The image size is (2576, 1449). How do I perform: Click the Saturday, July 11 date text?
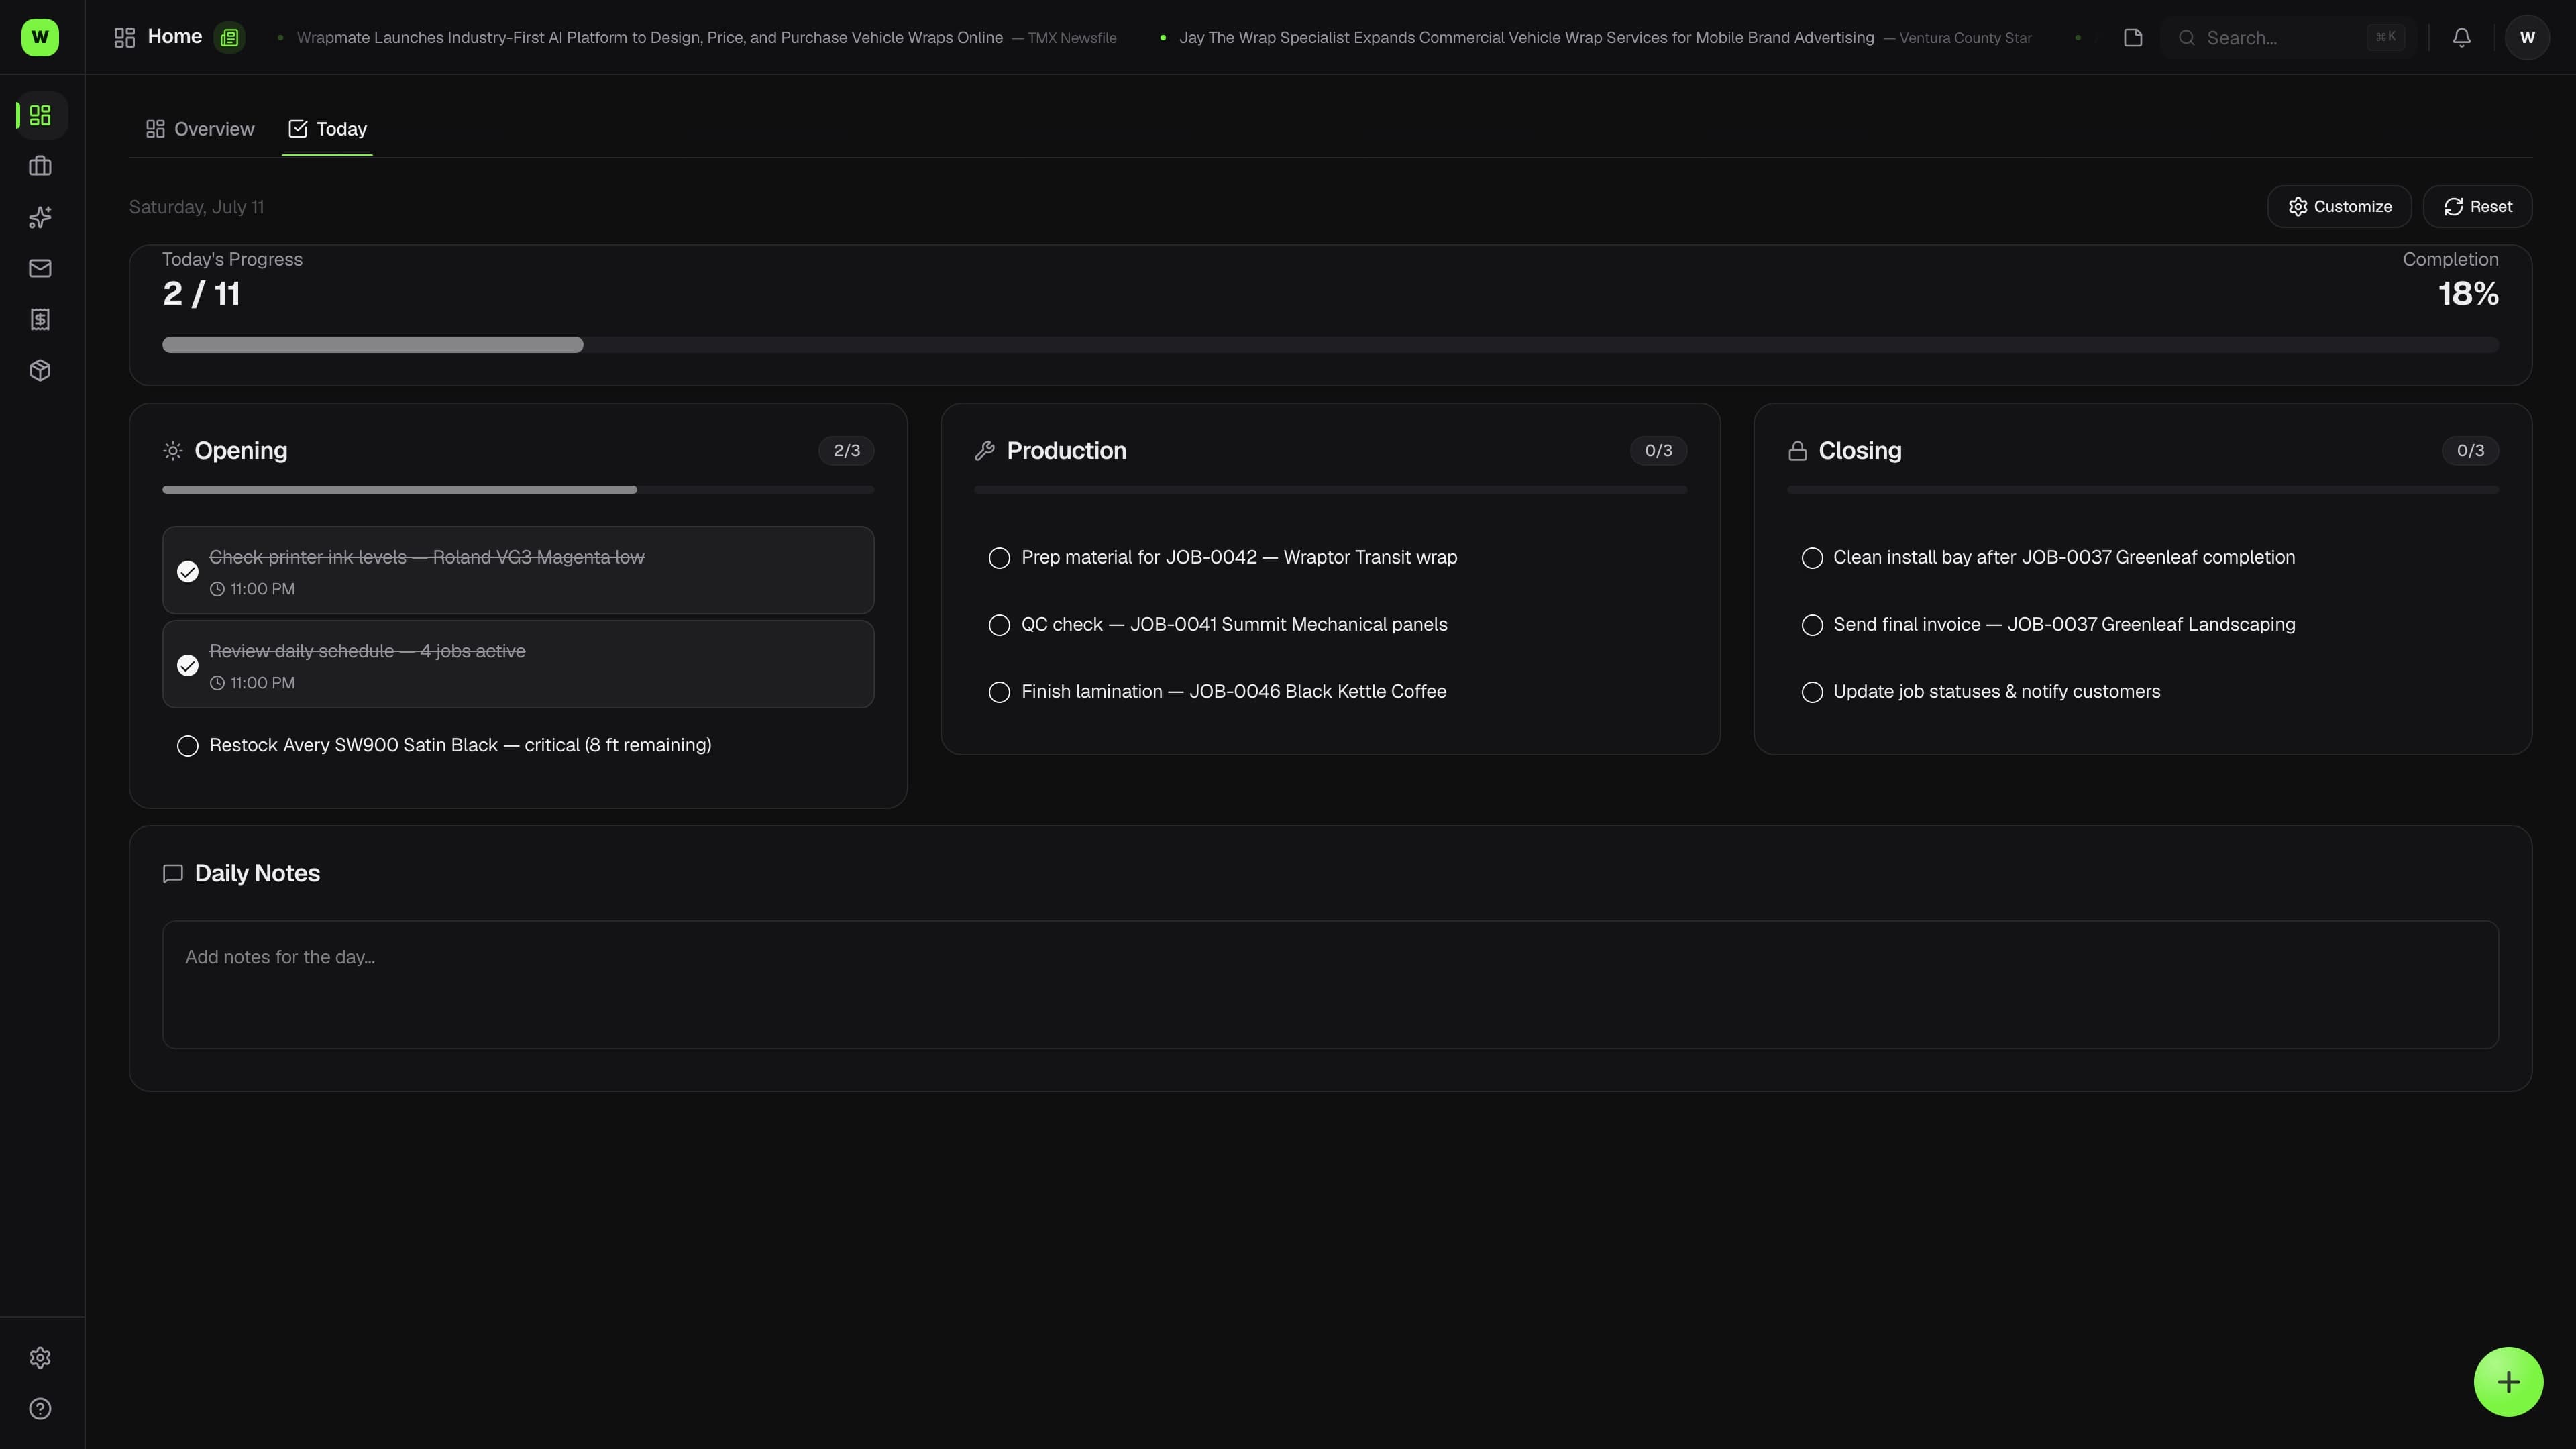click(x=196, y=207)
